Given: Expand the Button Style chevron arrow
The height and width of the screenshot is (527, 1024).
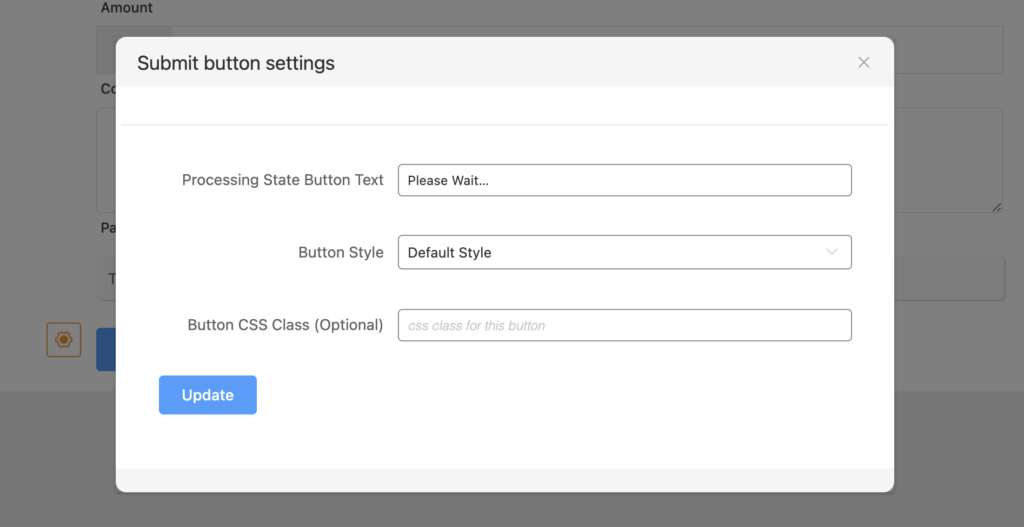Looking at the screenshot, I should (x=832, y=252).
